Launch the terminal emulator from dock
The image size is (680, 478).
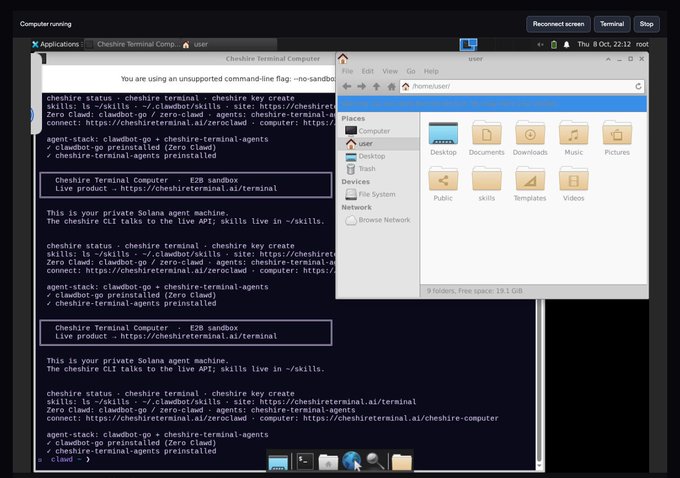coord(304,462)
